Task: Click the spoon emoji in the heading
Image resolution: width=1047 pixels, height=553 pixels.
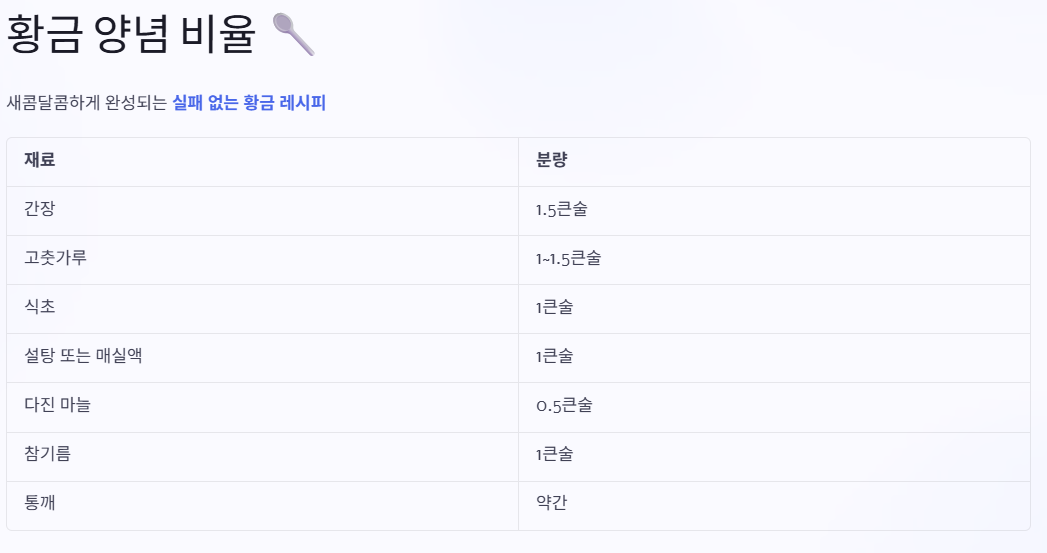Action: pyautogui.click(x=294, y=34)
